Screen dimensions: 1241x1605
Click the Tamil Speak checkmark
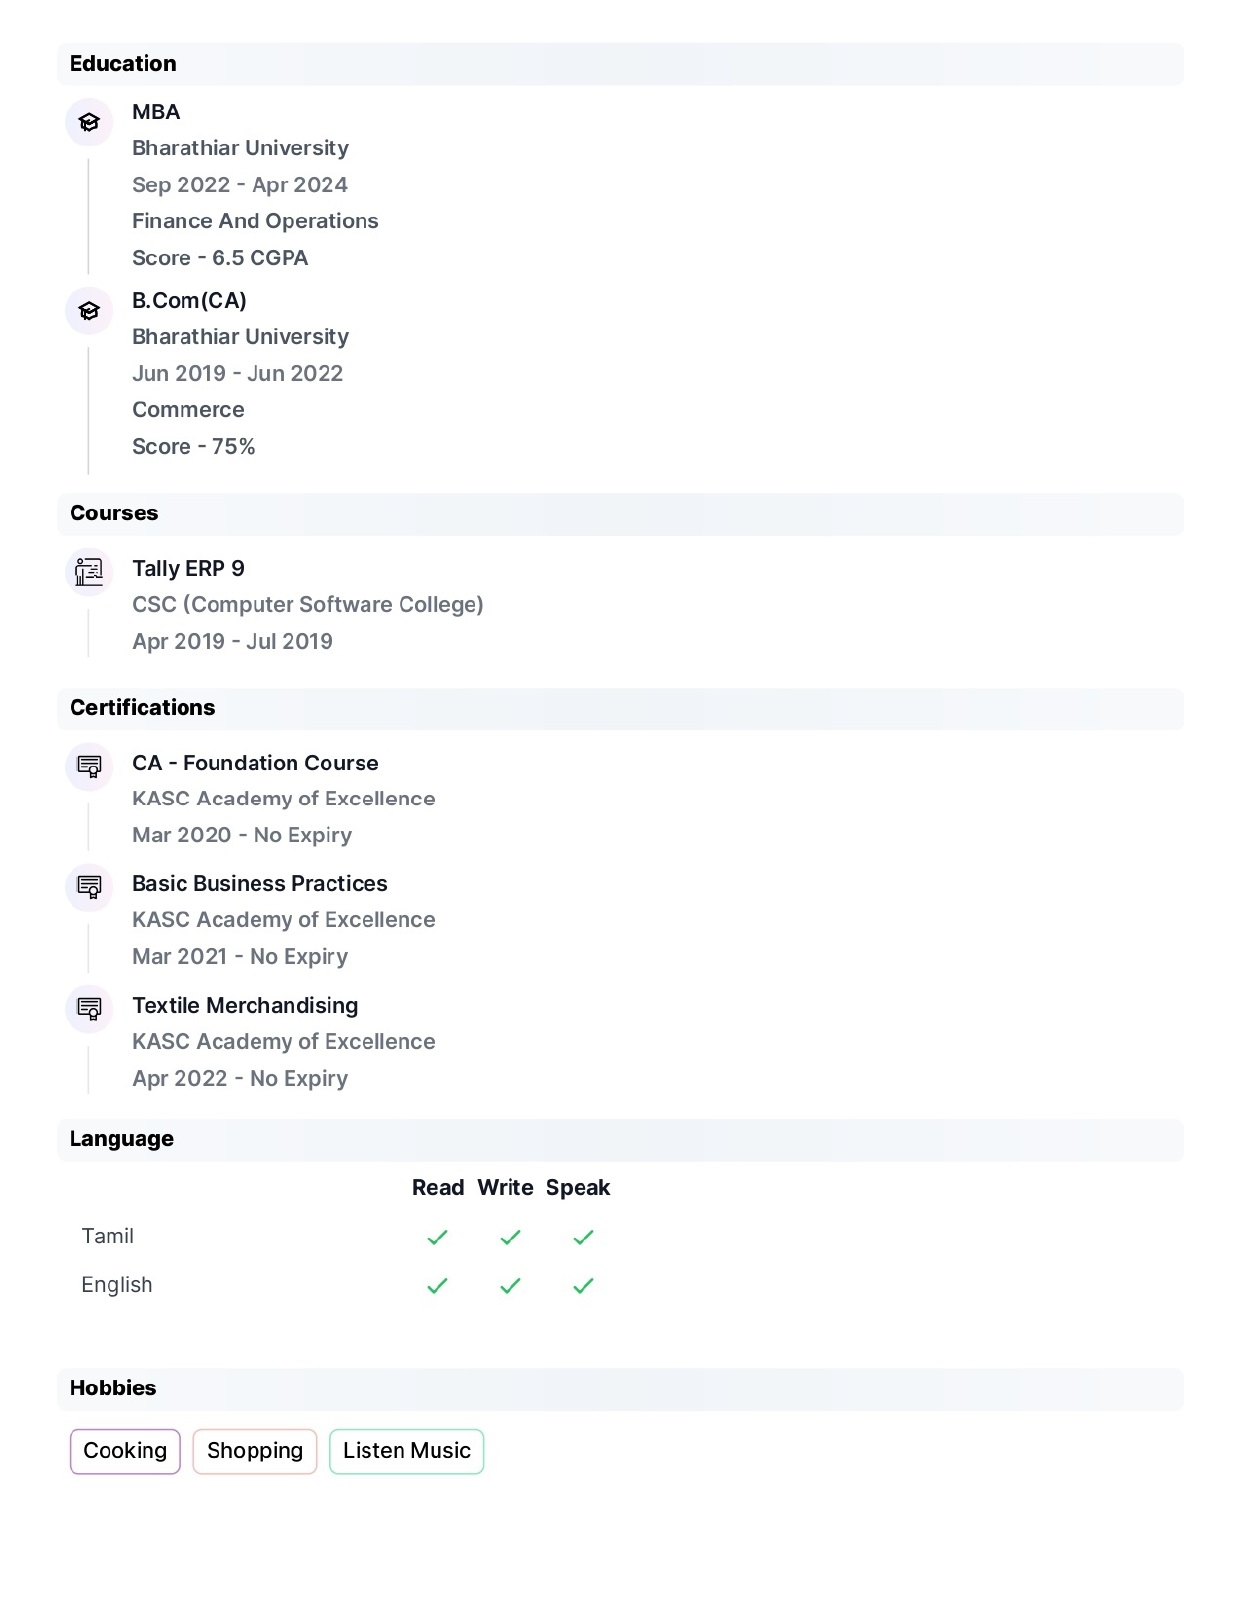click(583, 1237)
